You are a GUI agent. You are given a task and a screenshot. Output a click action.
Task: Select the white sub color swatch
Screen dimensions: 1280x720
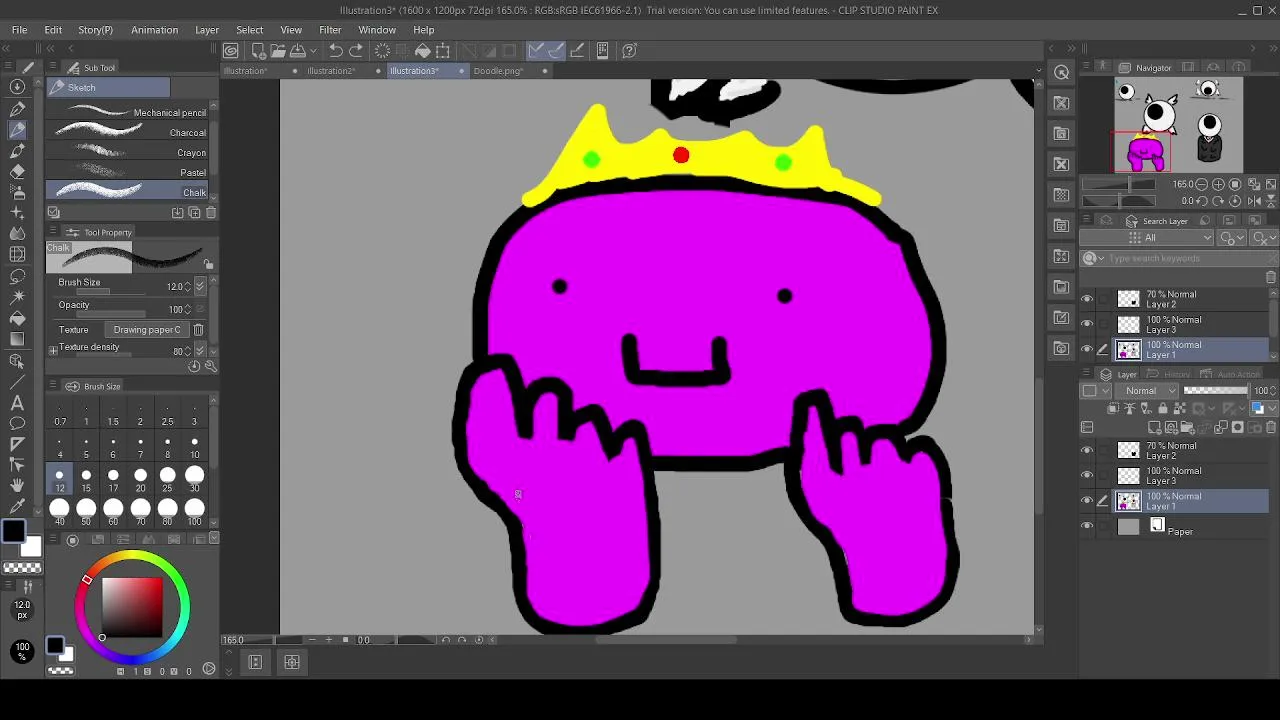(31, 546)
